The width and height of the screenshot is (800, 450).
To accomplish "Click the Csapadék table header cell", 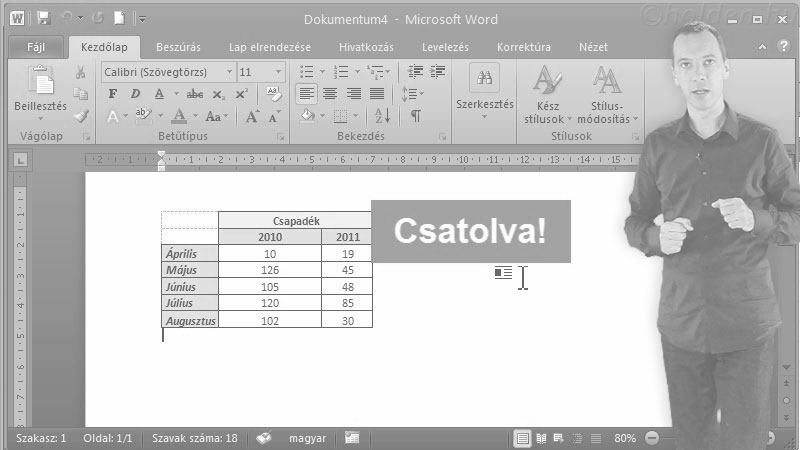I will [x=295, y=220].
